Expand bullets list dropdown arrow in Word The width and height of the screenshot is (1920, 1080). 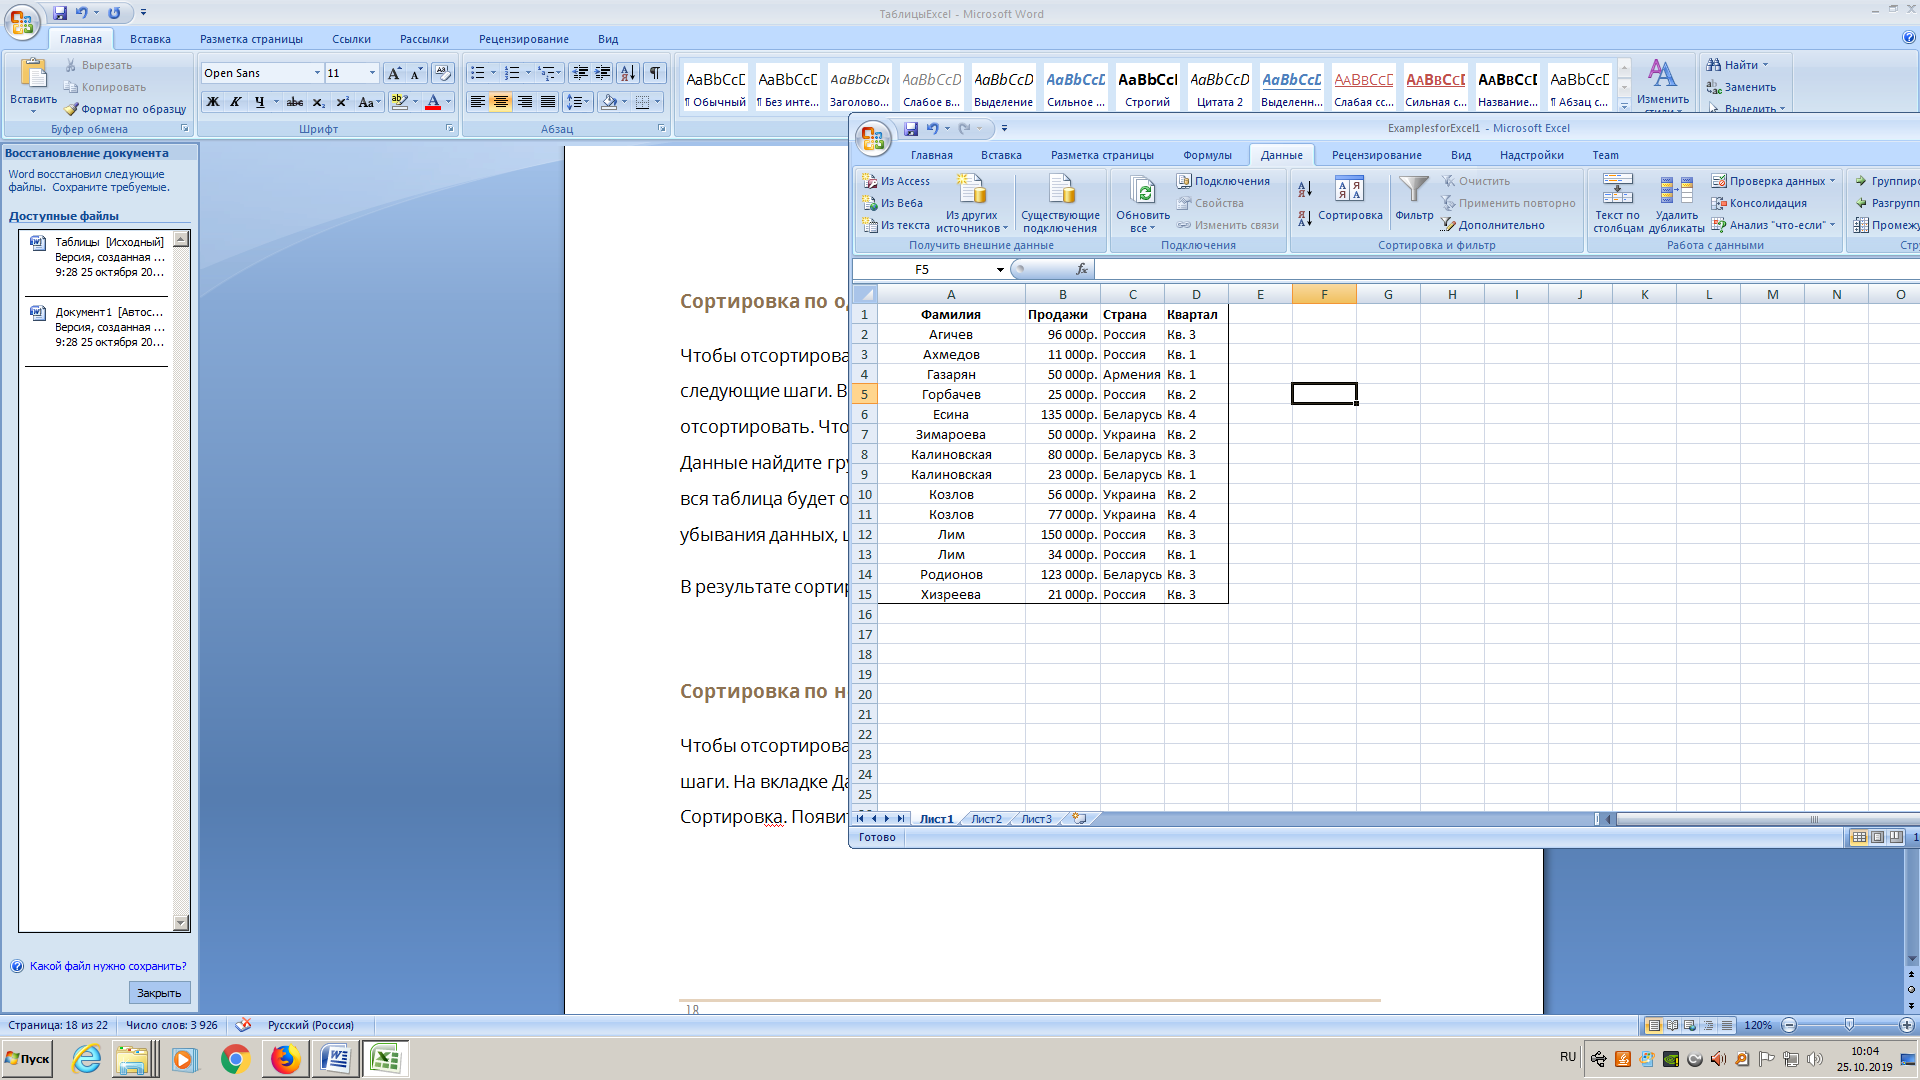(493, 73)
